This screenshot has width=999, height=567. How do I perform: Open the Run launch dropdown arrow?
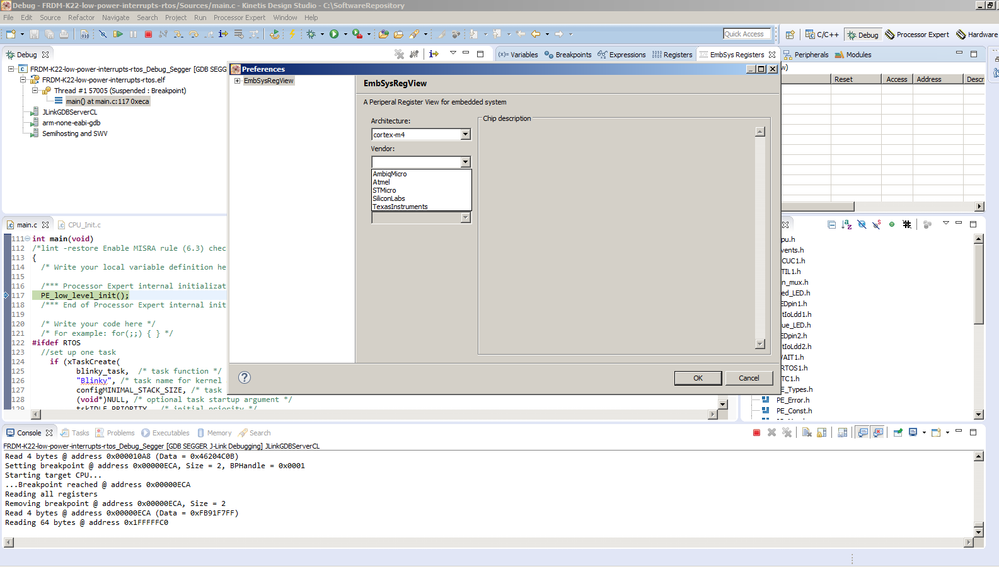pyautogui.click(x=345, y=34)
